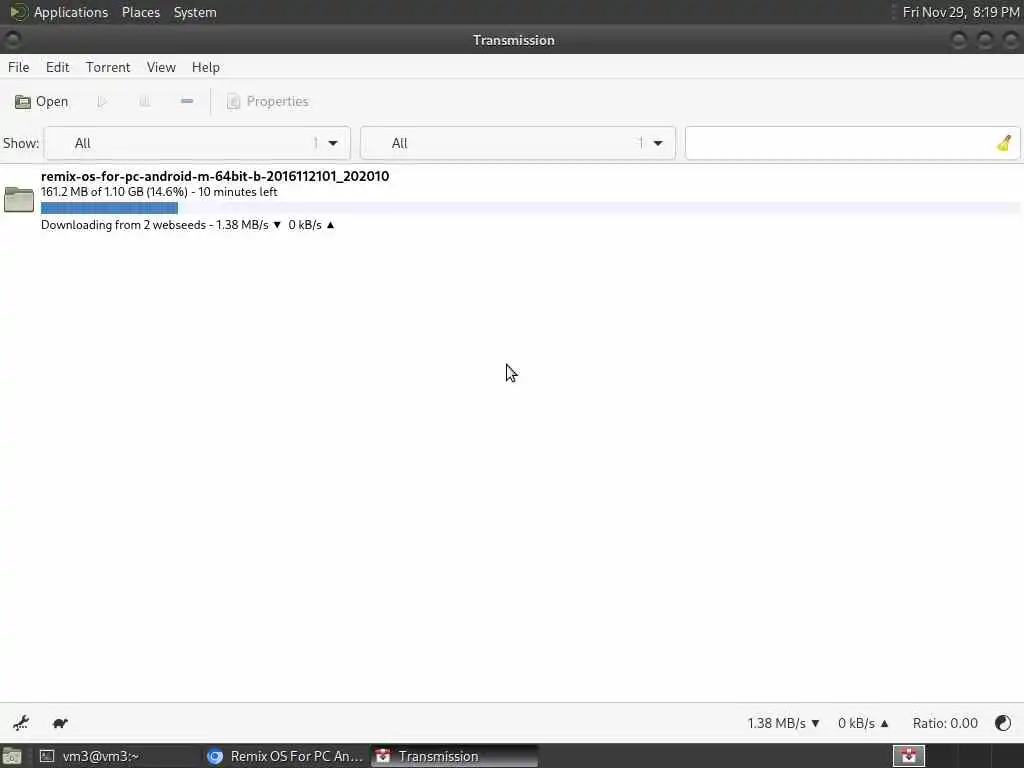Switch to the vm3@vm3:~ terminal window
1024x768 pixels.
[x=118, y=756]
